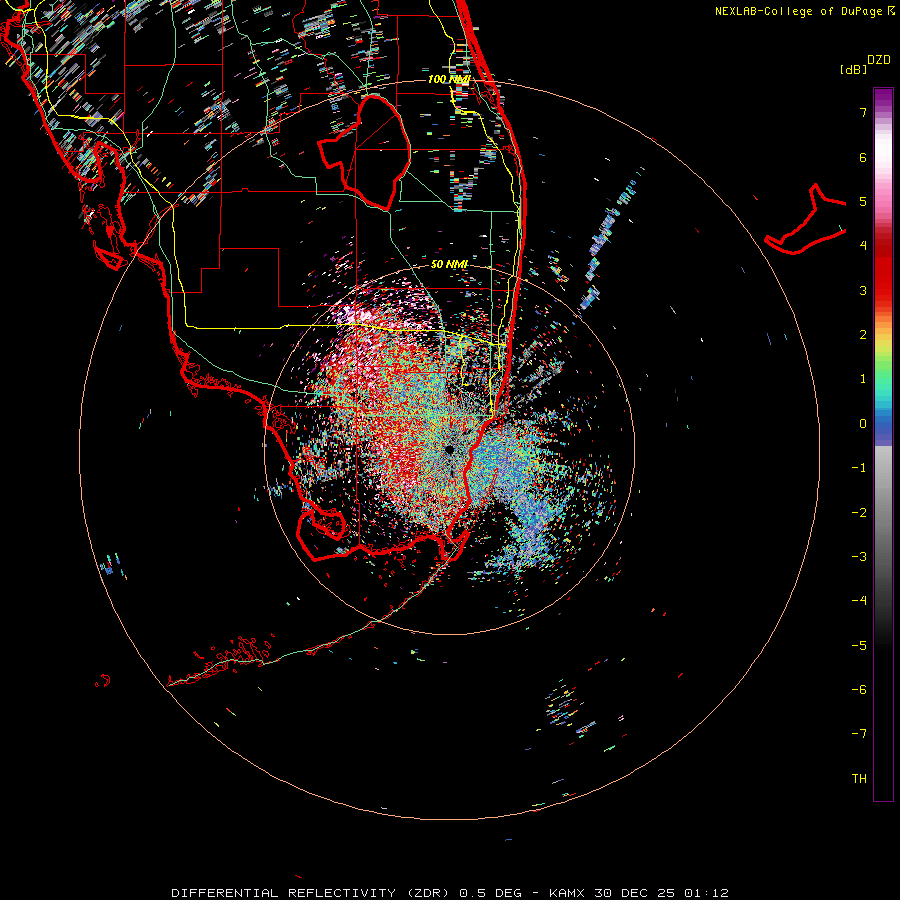This screenshot has width=900, height=900.
Task: Click the color scale value -6
Action: (x=859, y=690)
